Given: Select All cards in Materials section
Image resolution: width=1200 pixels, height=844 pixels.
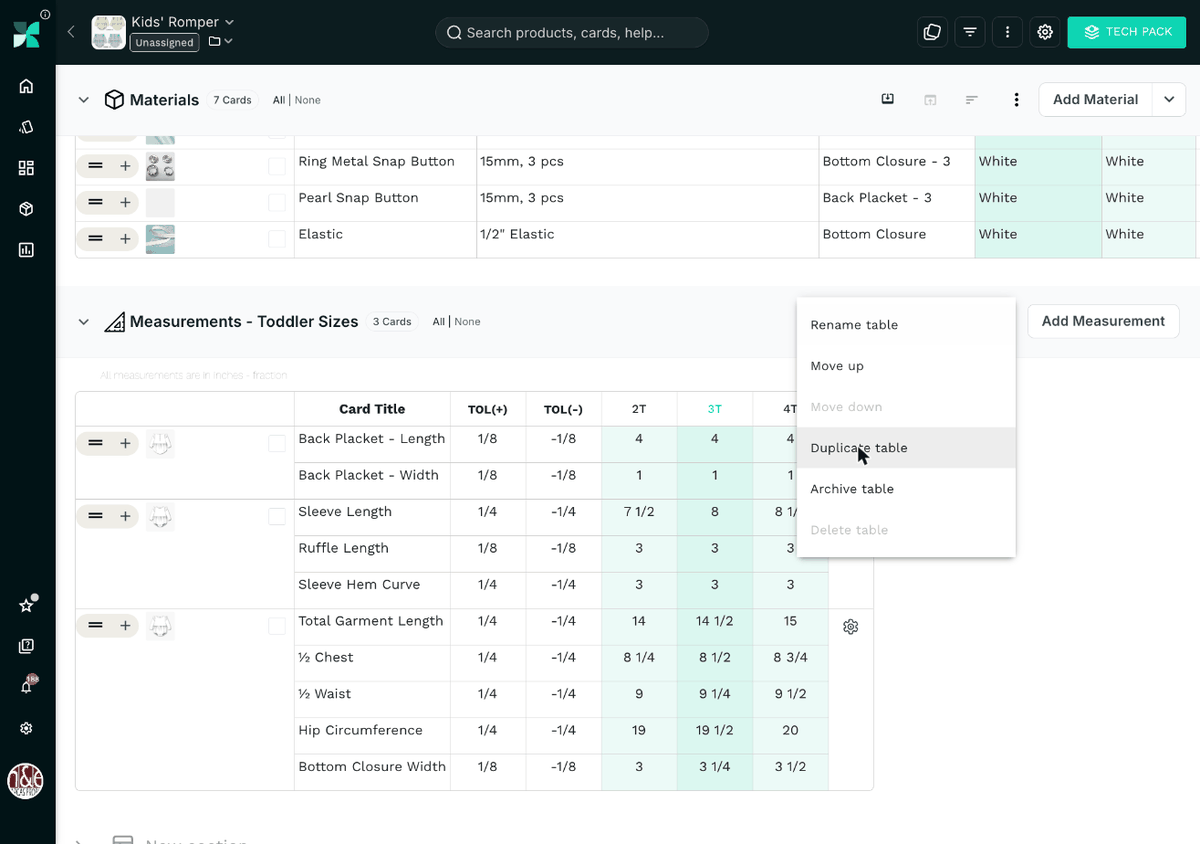Looking at the screenshot, I should pos(279,100).
